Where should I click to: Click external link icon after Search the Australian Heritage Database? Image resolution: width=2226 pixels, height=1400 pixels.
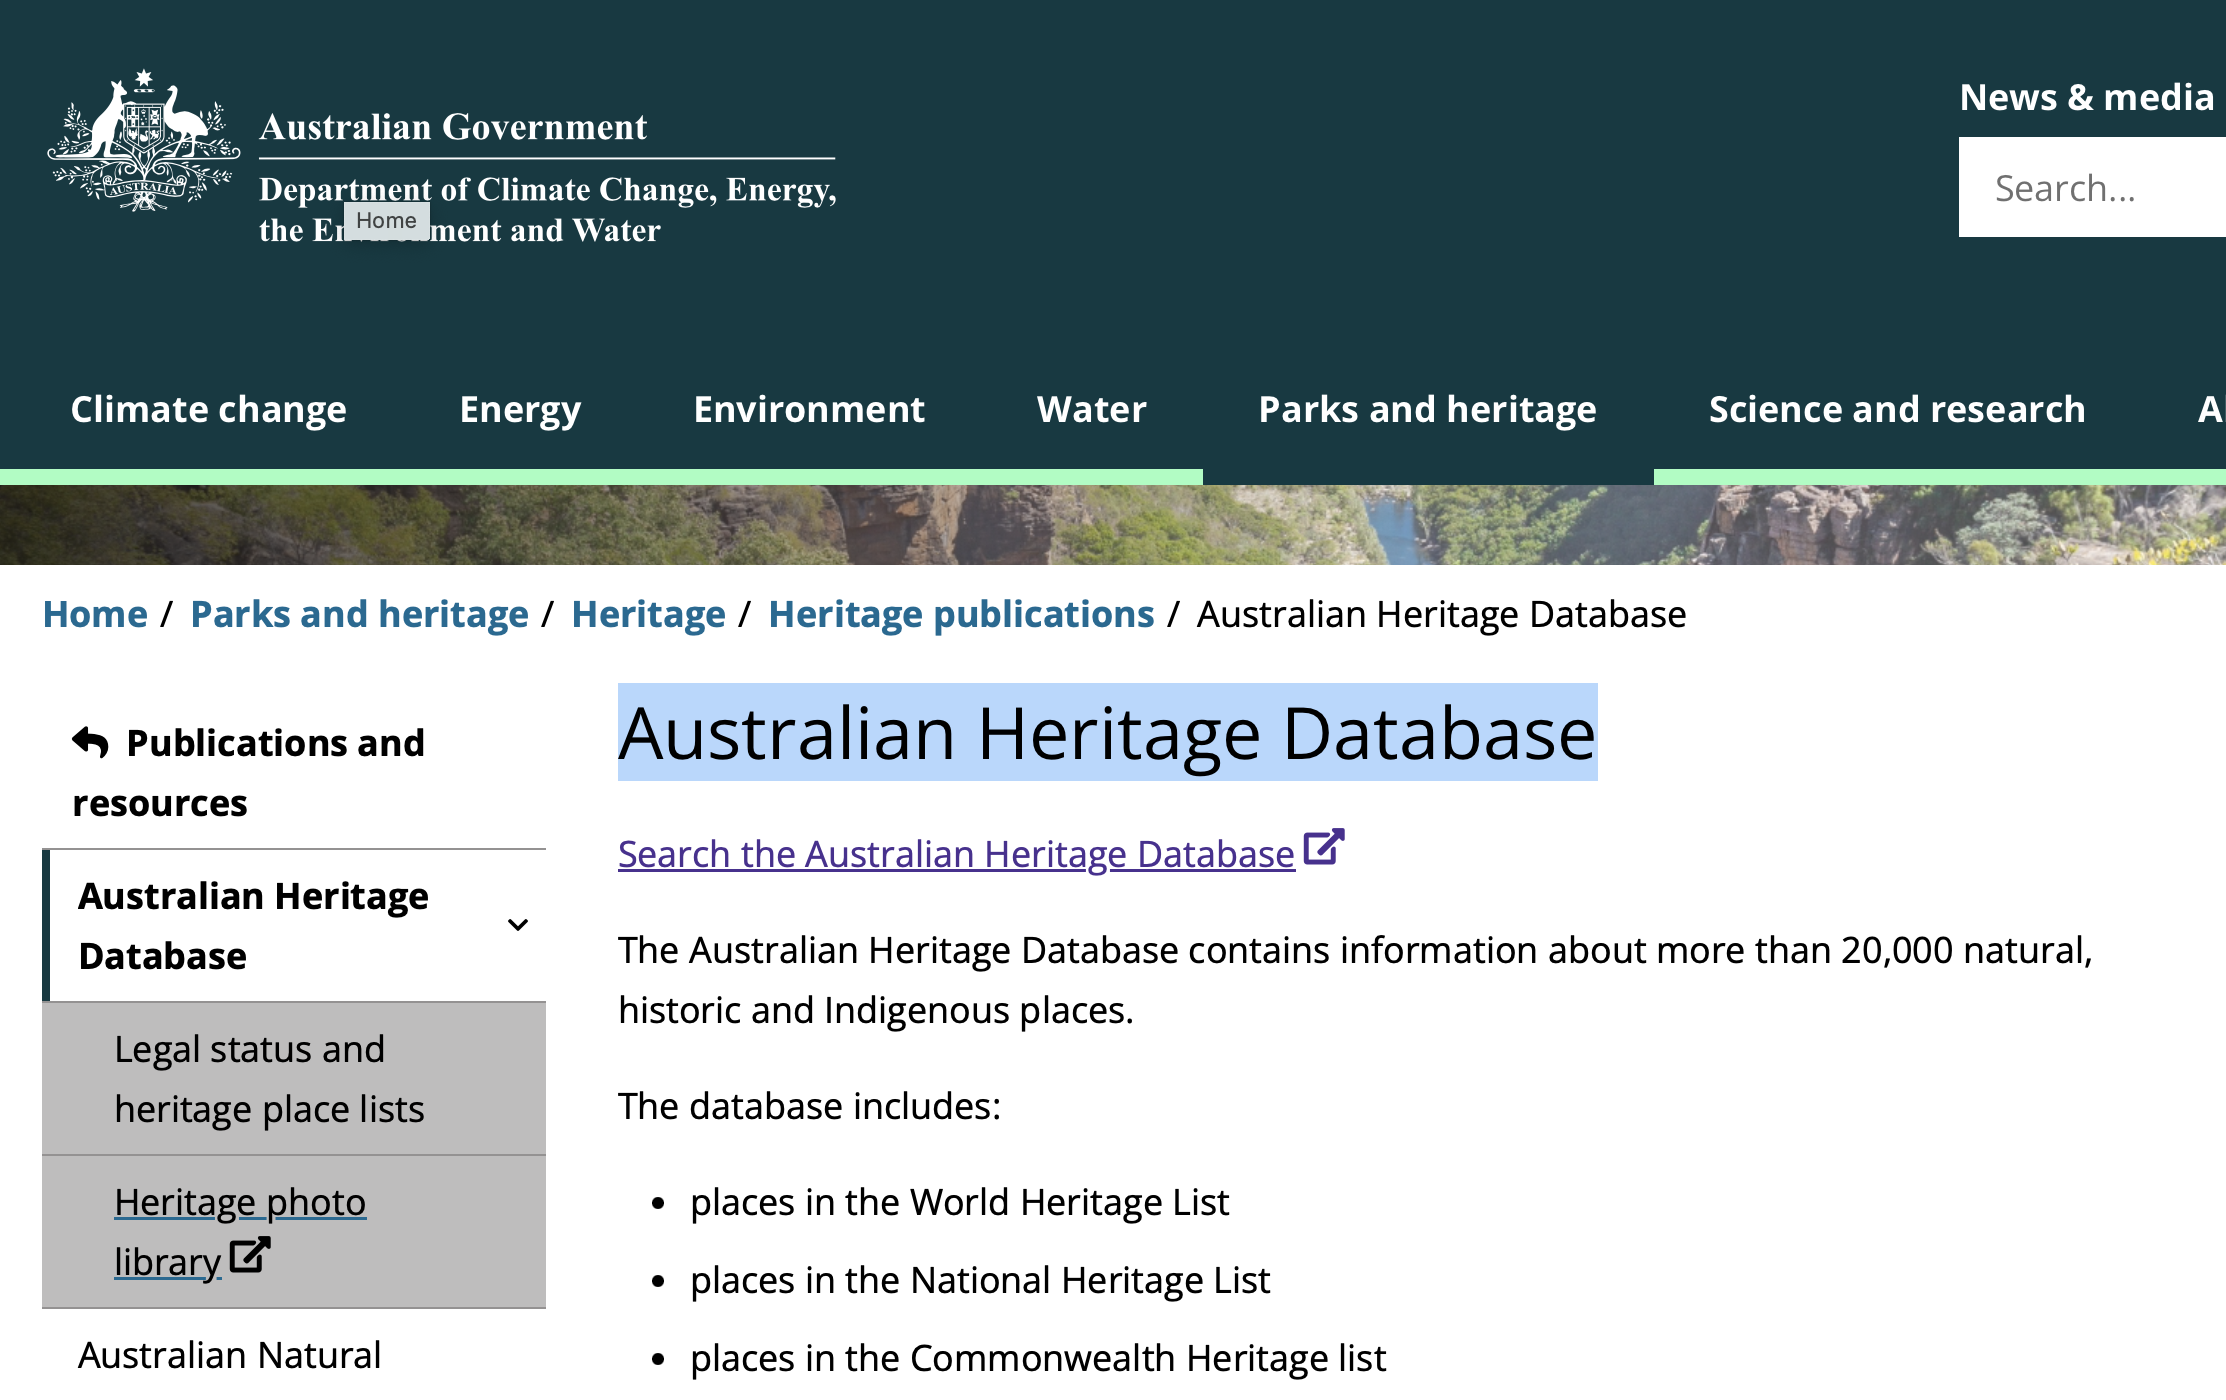click(1323, 848)
